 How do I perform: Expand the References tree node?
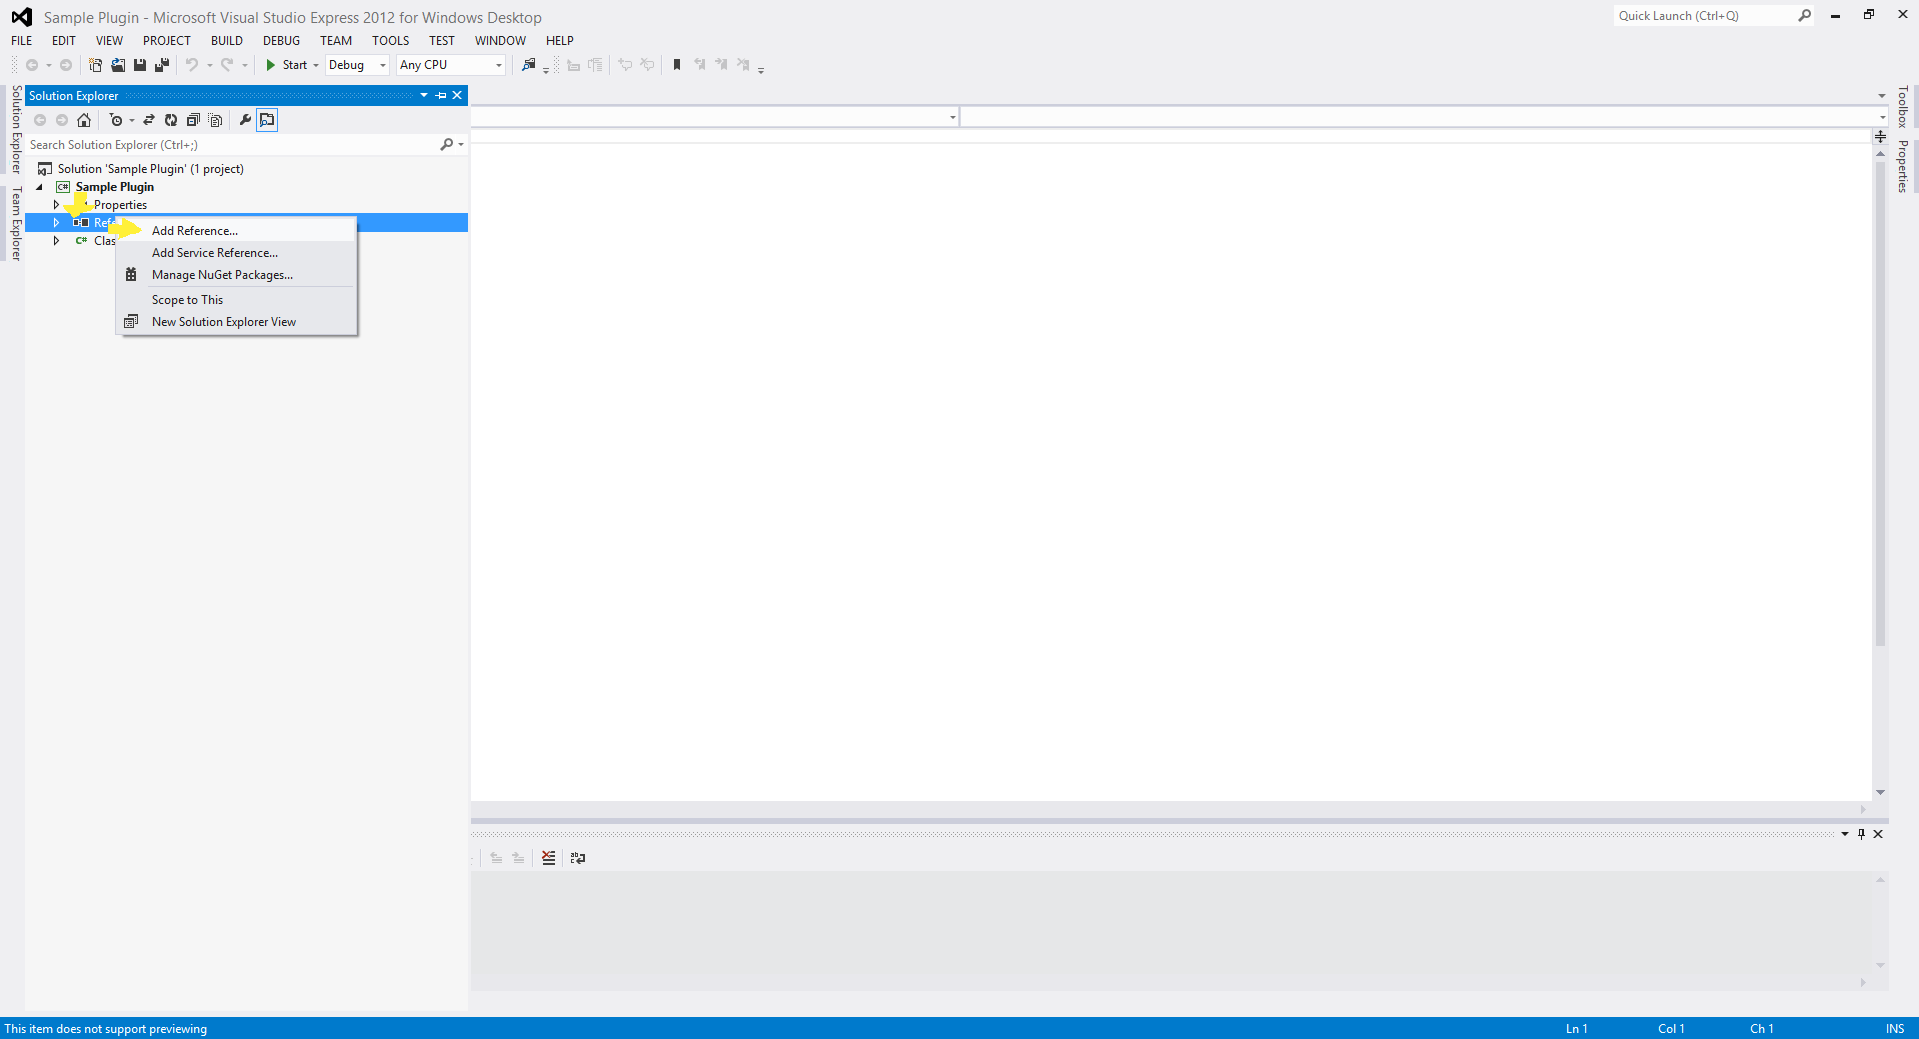(x=56, y=223)
